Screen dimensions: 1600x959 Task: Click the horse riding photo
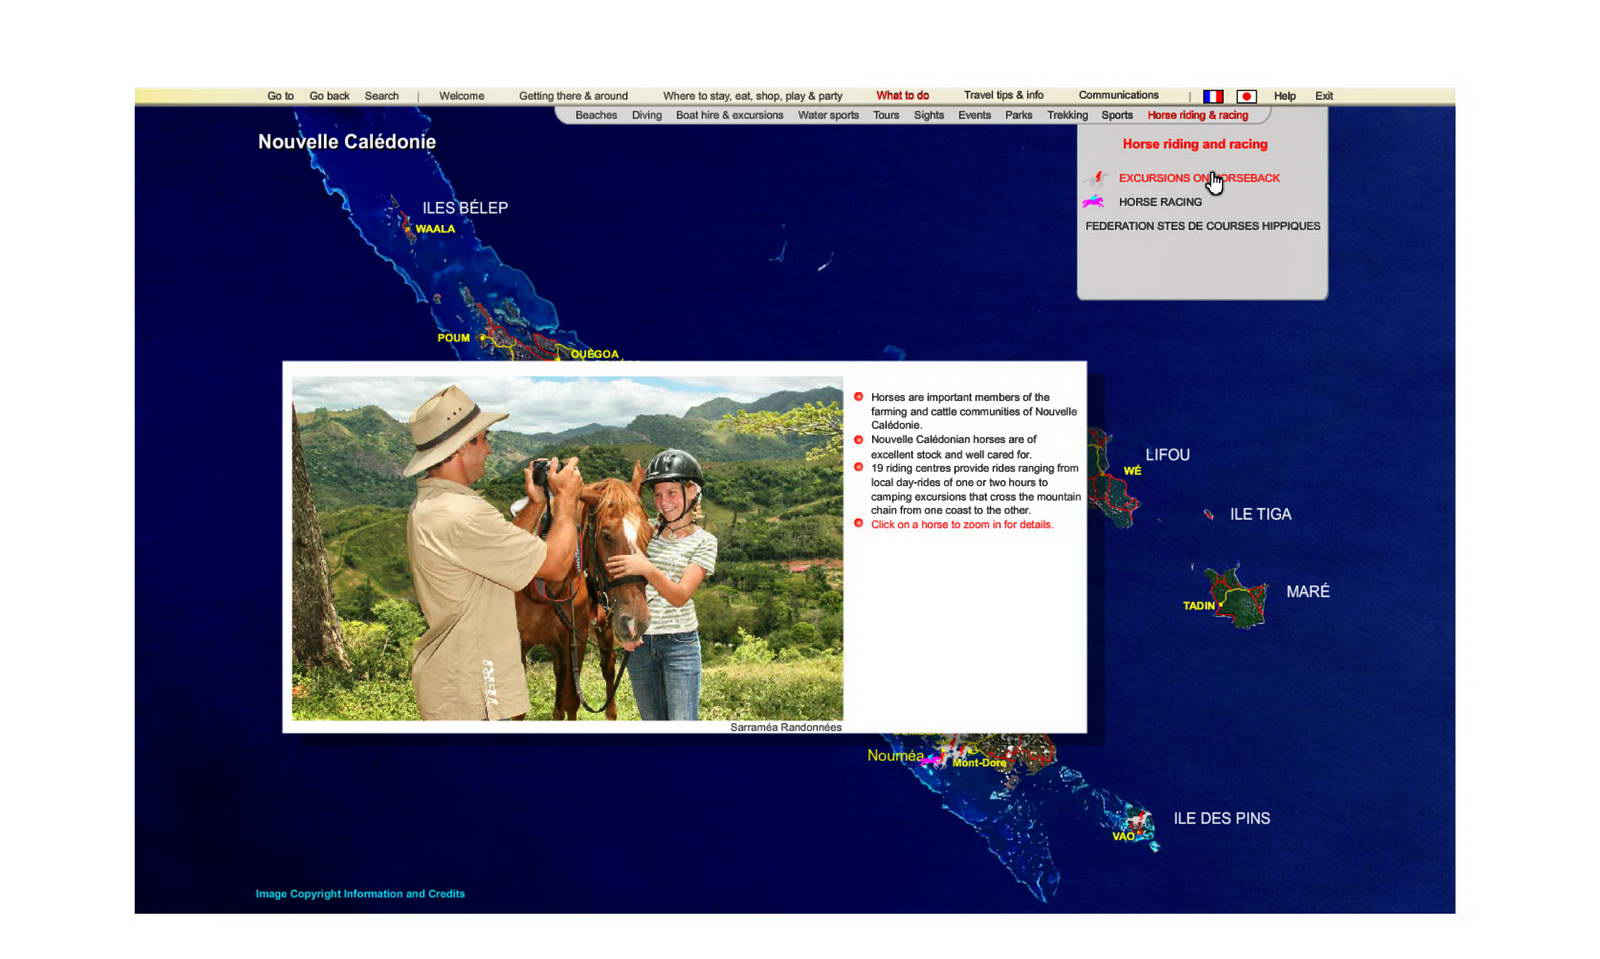pyautogui.click(x=567, y=548)
